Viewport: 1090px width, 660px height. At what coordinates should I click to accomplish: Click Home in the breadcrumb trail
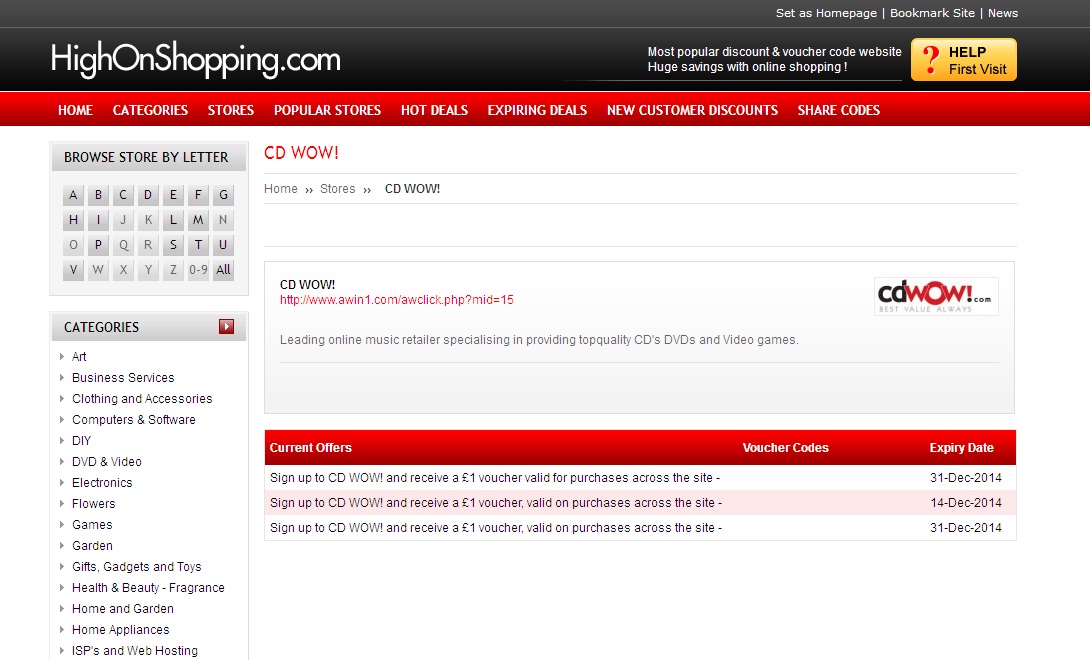point(281,188)
